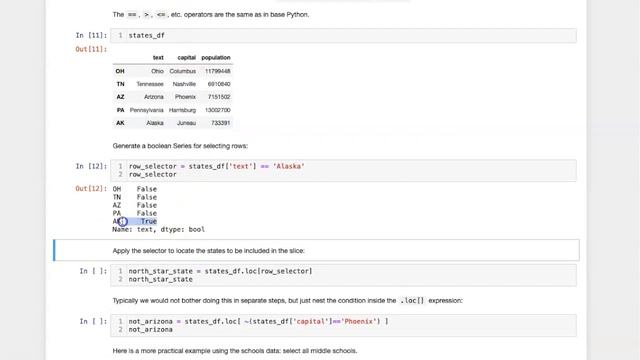Click 'Here is a more practical example' text

click(x=235, y=351)
